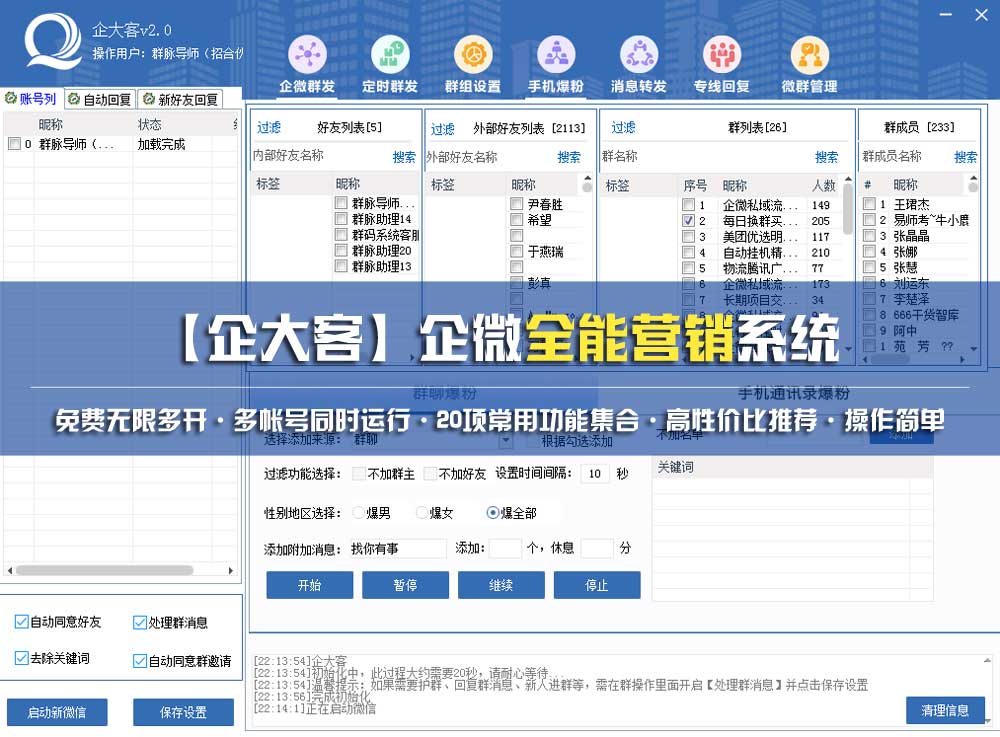Viewport: 1000px width, 737px height.
Task: Click the 清理信息 button
Action: pyautogui.click(x=945, y=710)
